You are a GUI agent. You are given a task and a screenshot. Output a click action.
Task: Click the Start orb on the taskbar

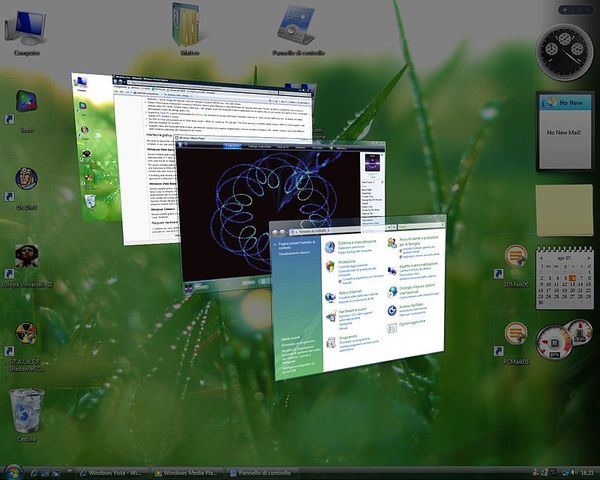click(13, 472)
